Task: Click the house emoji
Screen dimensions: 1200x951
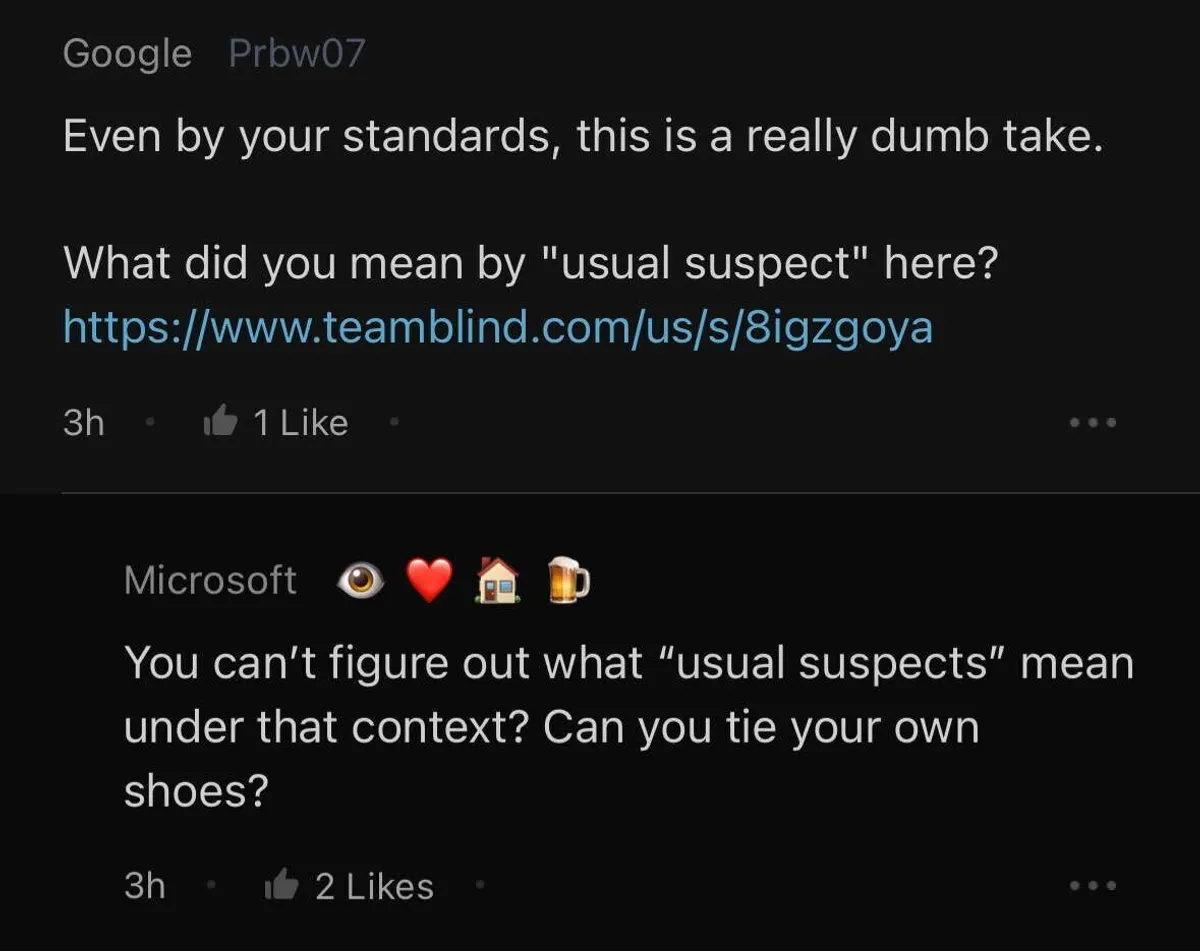Action: pos(498,581)
